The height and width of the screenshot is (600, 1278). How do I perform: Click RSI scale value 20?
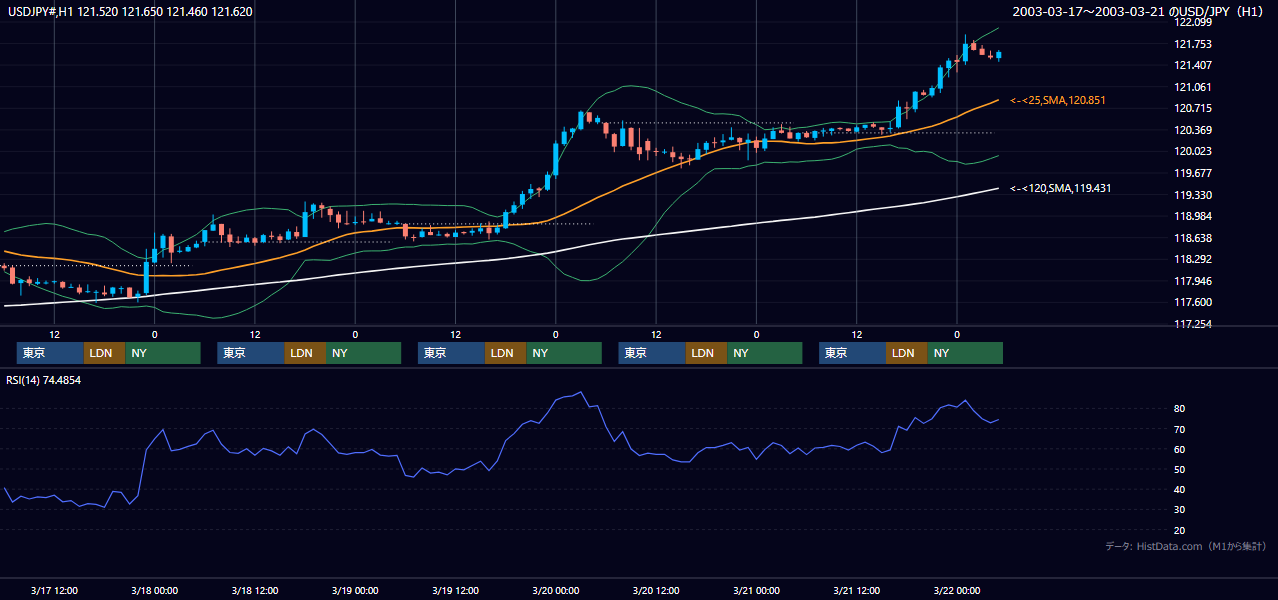point(1180,530)
